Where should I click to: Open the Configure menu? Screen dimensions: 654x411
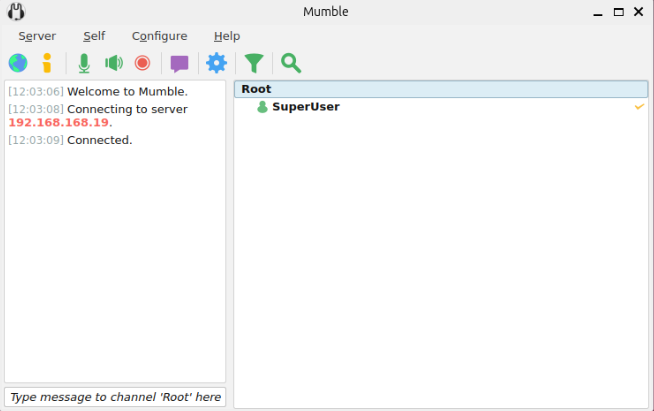point(159,36)
